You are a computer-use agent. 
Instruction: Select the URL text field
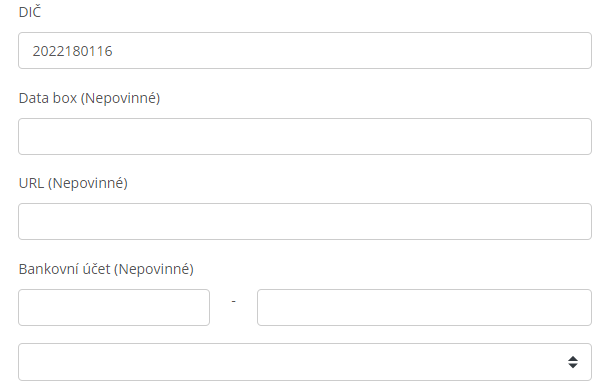pyautogui.click(x=305, y=222)
